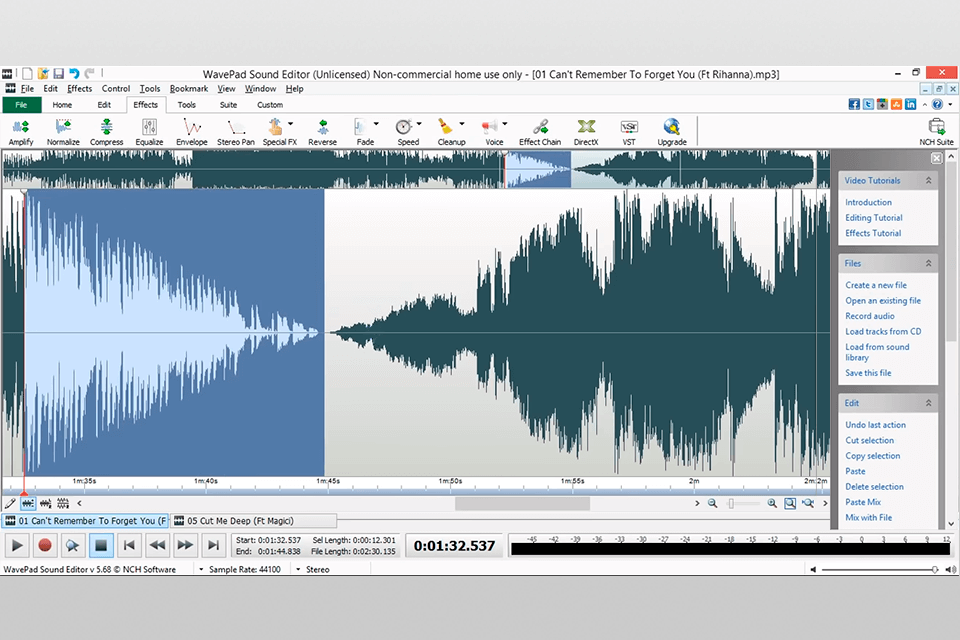960x640 pixels.
Task: Collapse the Video Tutorials panel
Action: 928,181
